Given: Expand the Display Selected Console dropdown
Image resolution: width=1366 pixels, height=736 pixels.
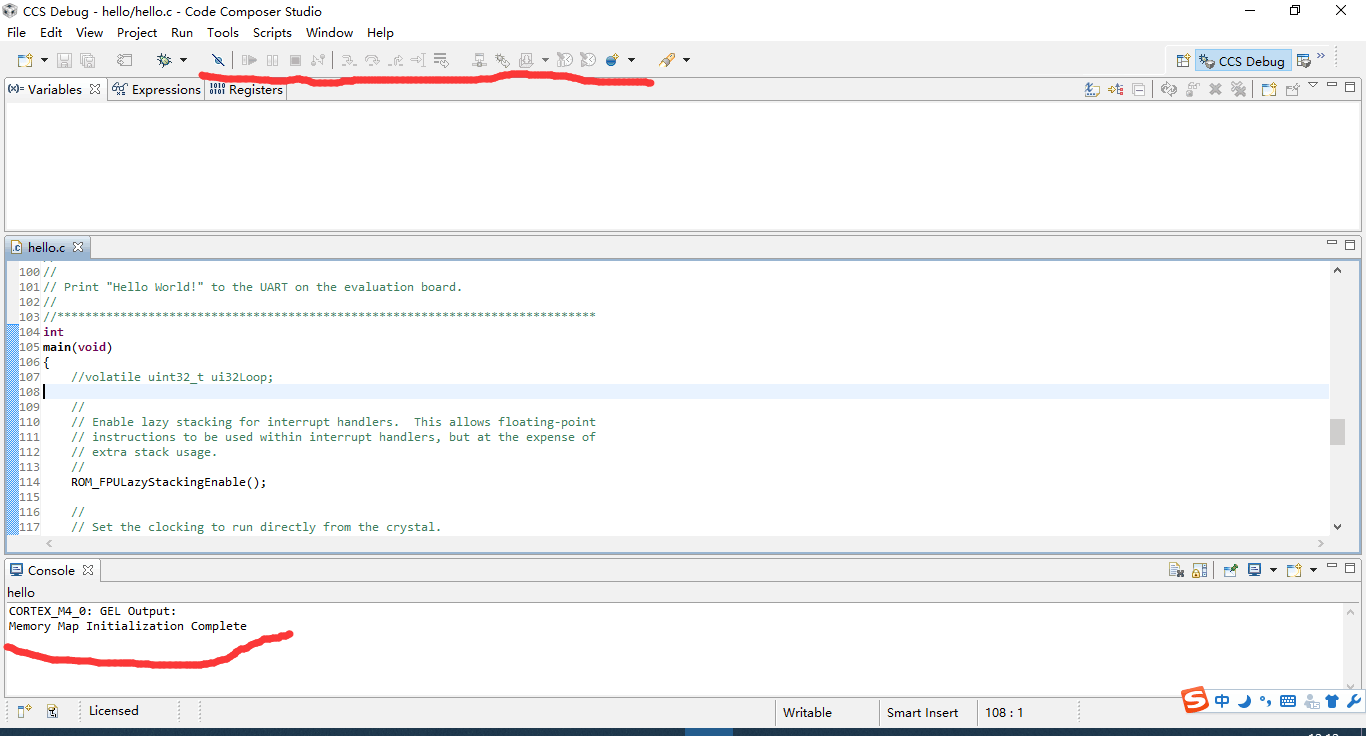Looking at the screenshot, I should coord(1273,570).
